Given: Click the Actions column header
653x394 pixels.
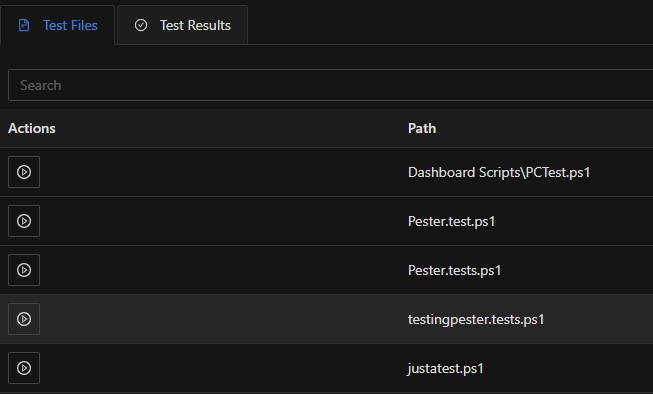Looking at the screenshot, I should click(x=32, y=128).
